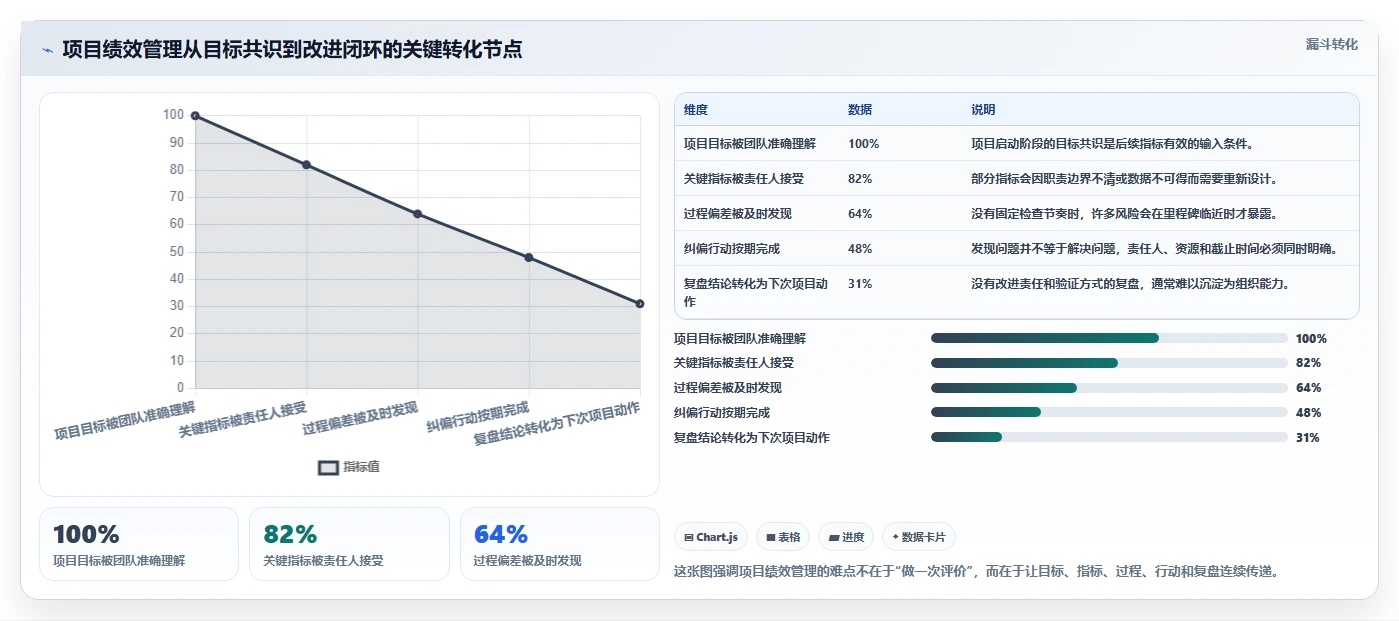Click the 漏斗转化 tag in the header
This screenshot has width=1399, height=621.
click(1331, 44)
